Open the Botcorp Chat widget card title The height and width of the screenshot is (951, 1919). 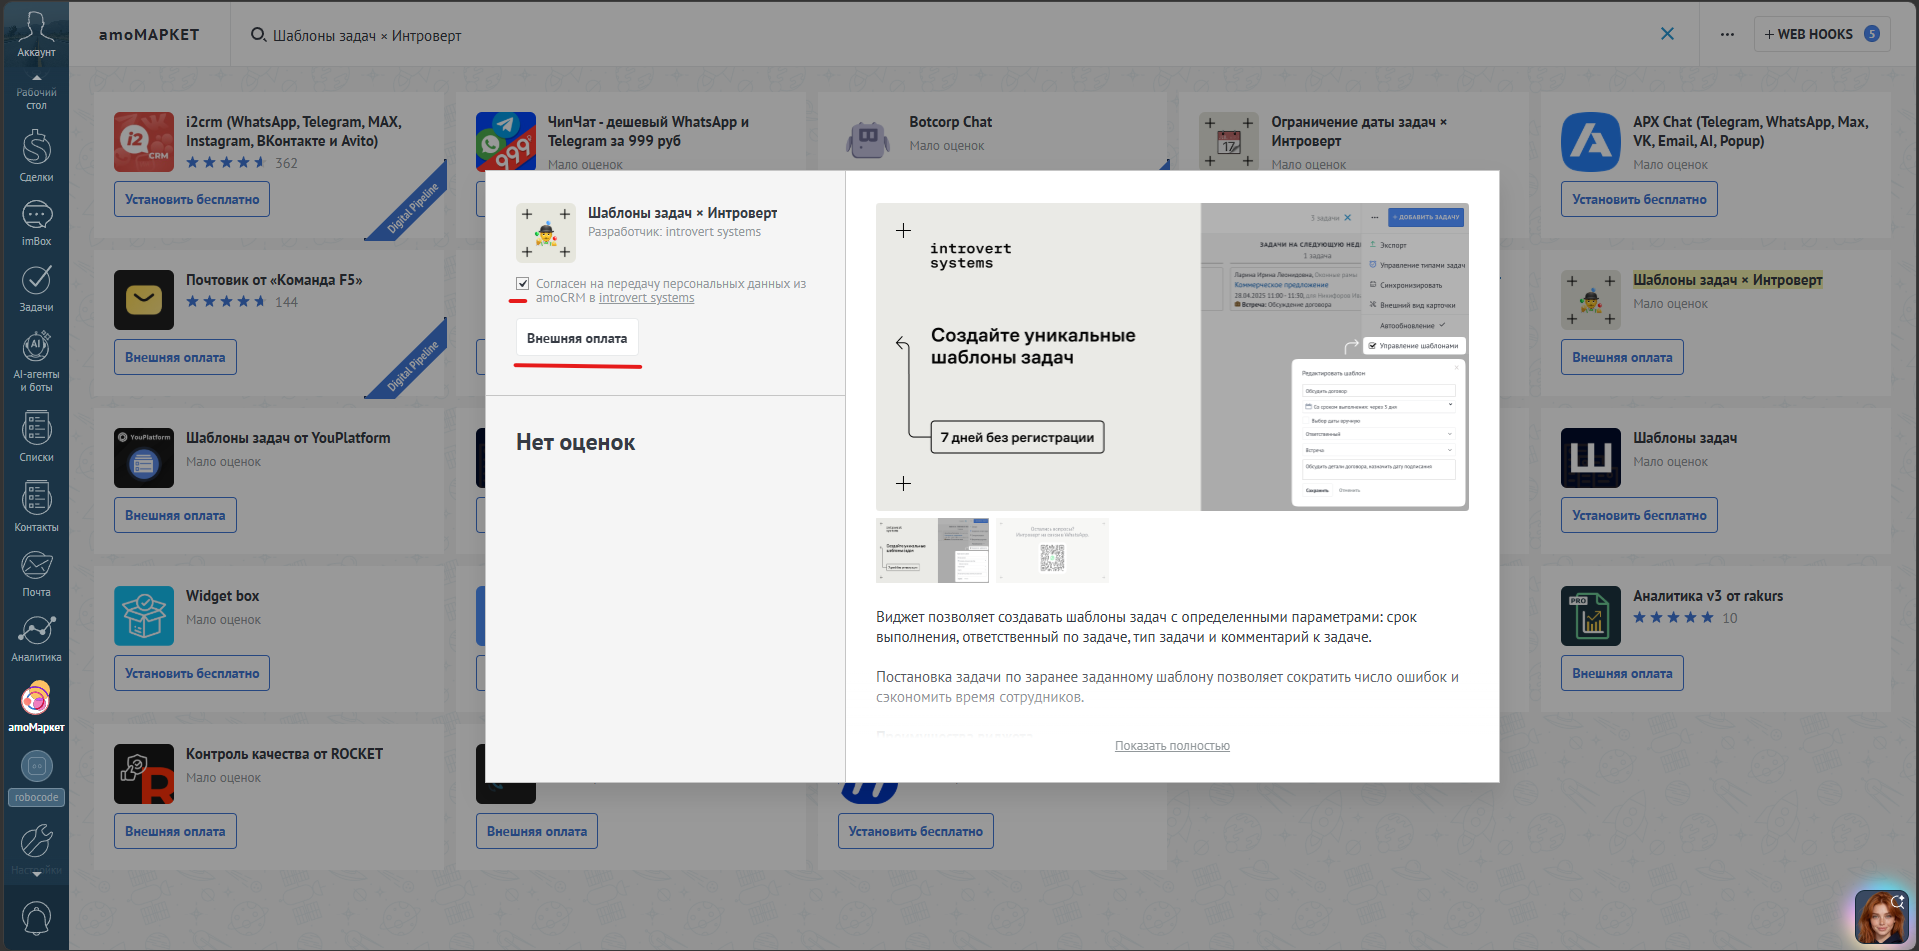click(x=950, y=122)
